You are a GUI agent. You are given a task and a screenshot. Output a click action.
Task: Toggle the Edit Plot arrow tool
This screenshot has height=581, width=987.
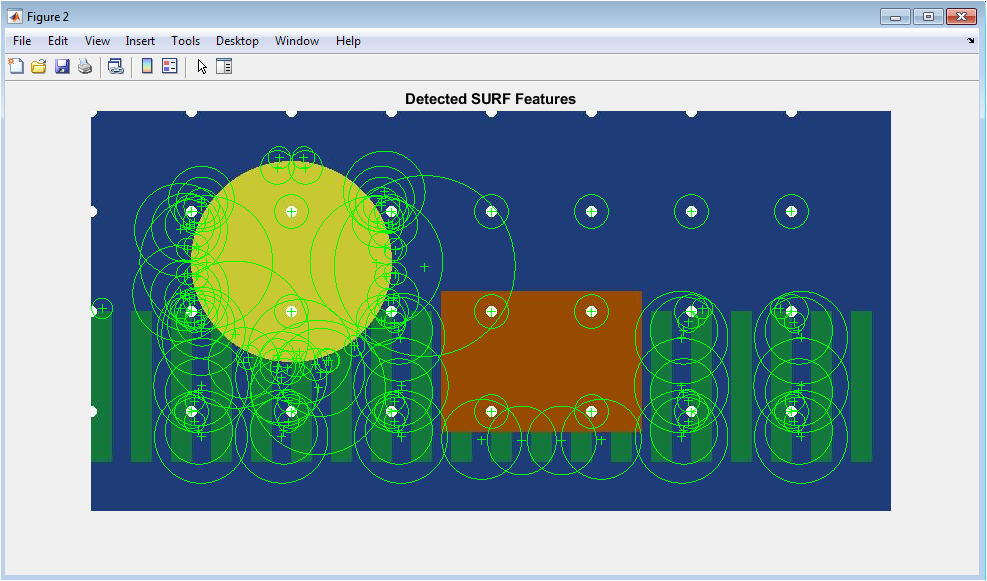coord(201,67)
